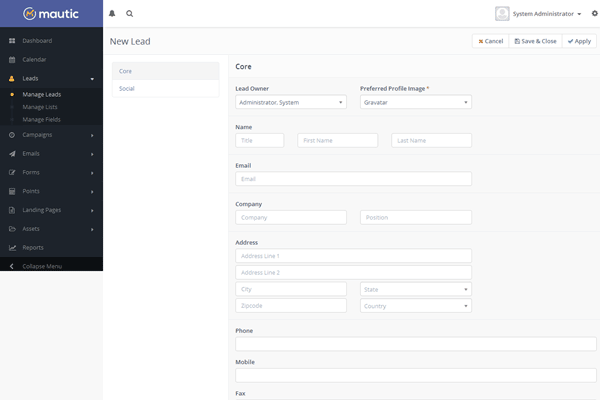Open the settings gear icon
The width and height of the screenshot is (600, 400).
pyautogui.click(x=593, y=14)
